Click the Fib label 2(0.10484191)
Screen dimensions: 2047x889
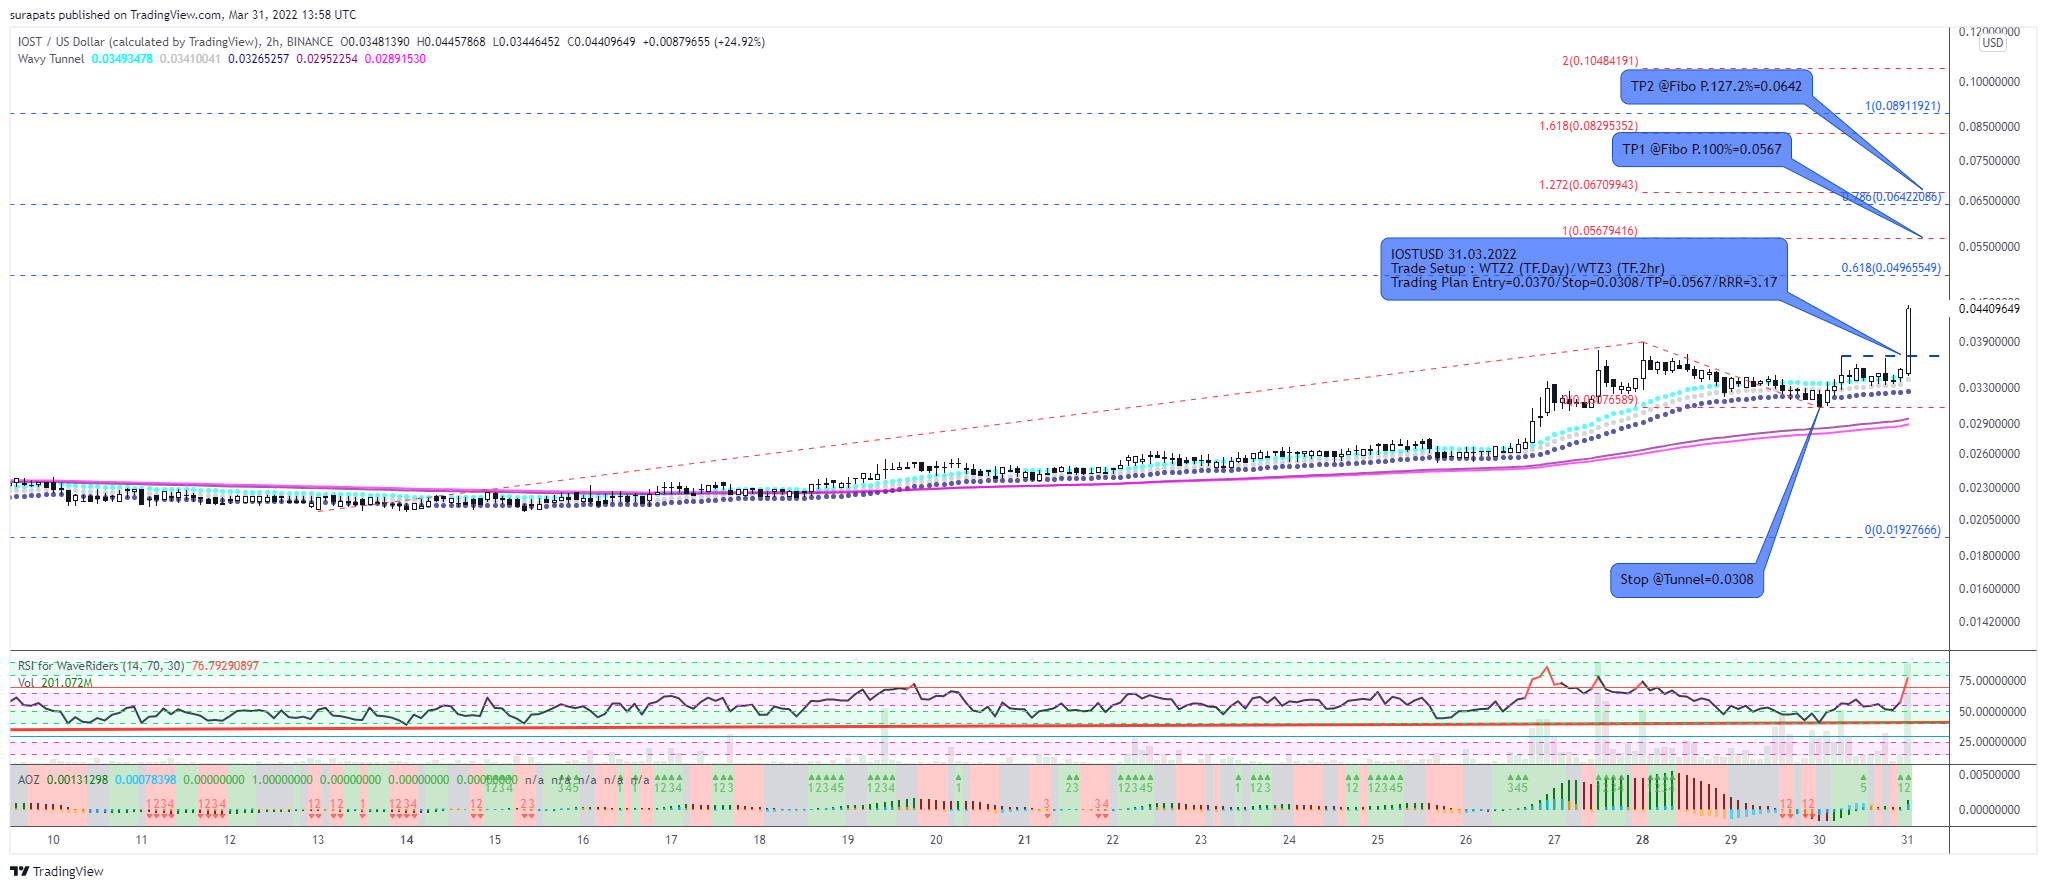1600,61
